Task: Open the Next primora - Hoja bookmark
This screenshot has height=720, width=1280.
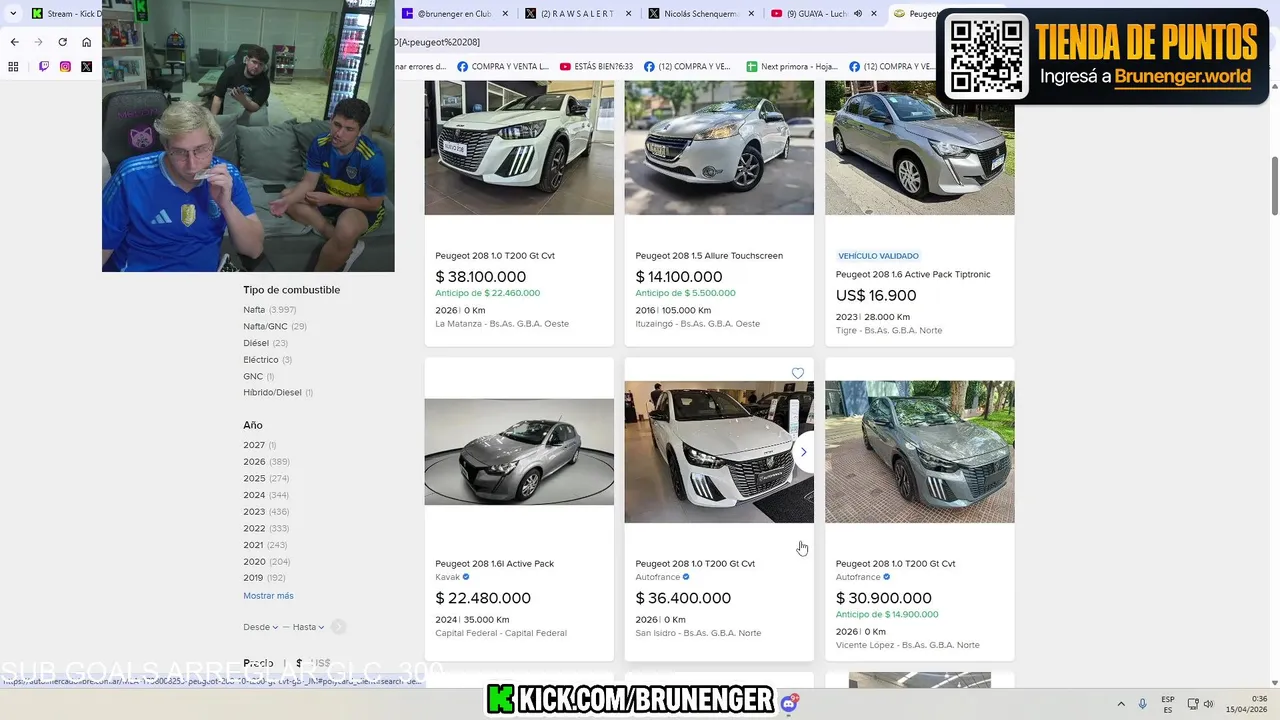Action: click(792, 67)
